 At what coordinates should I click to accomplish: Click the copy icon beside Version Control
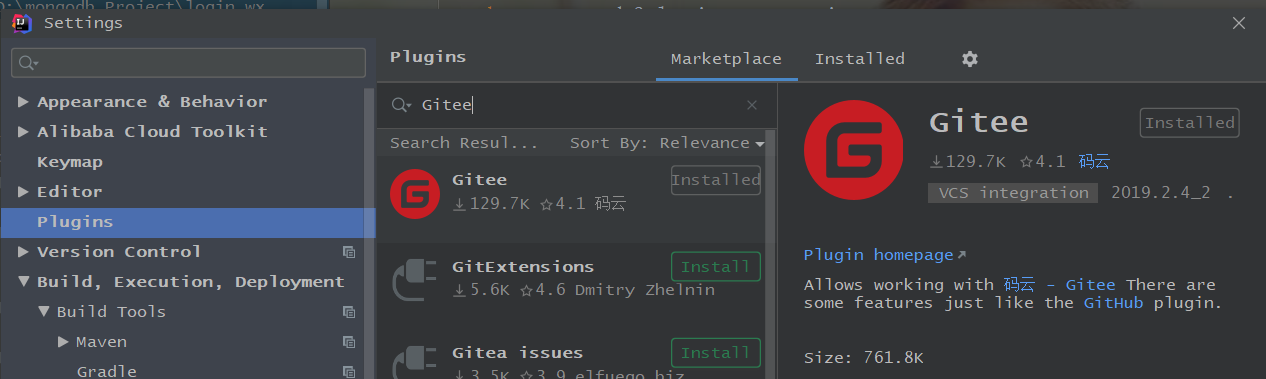tap(349, 252)
